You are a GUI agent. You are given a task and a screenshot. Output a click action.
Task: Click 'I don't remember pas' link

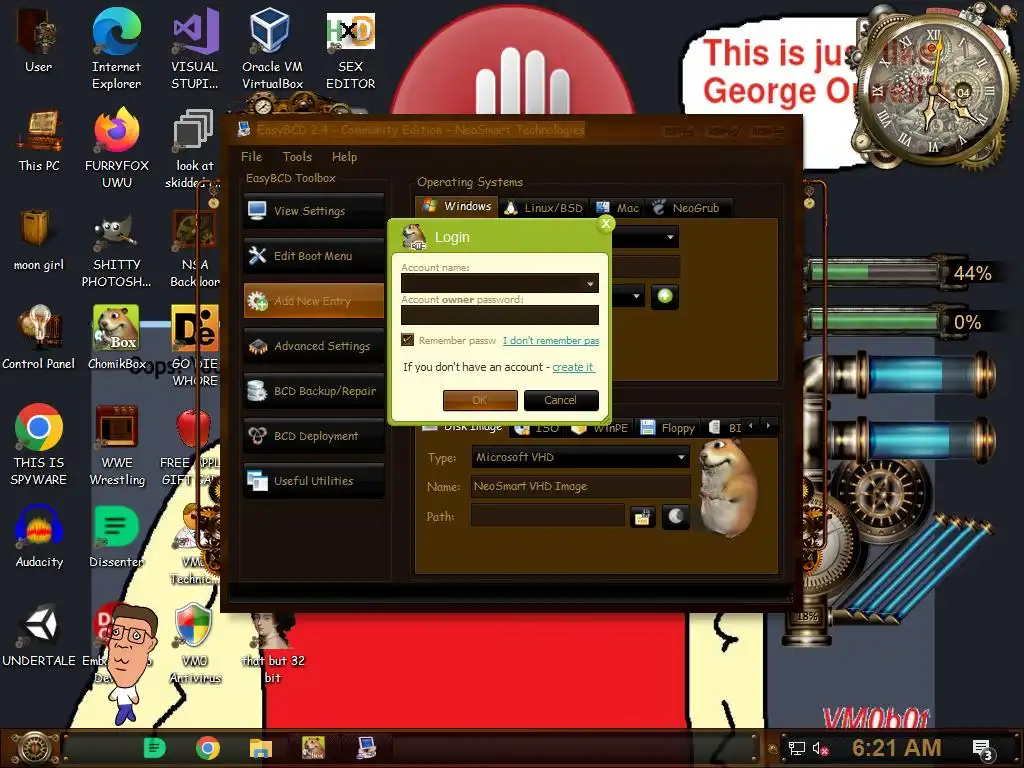(551, 340)
